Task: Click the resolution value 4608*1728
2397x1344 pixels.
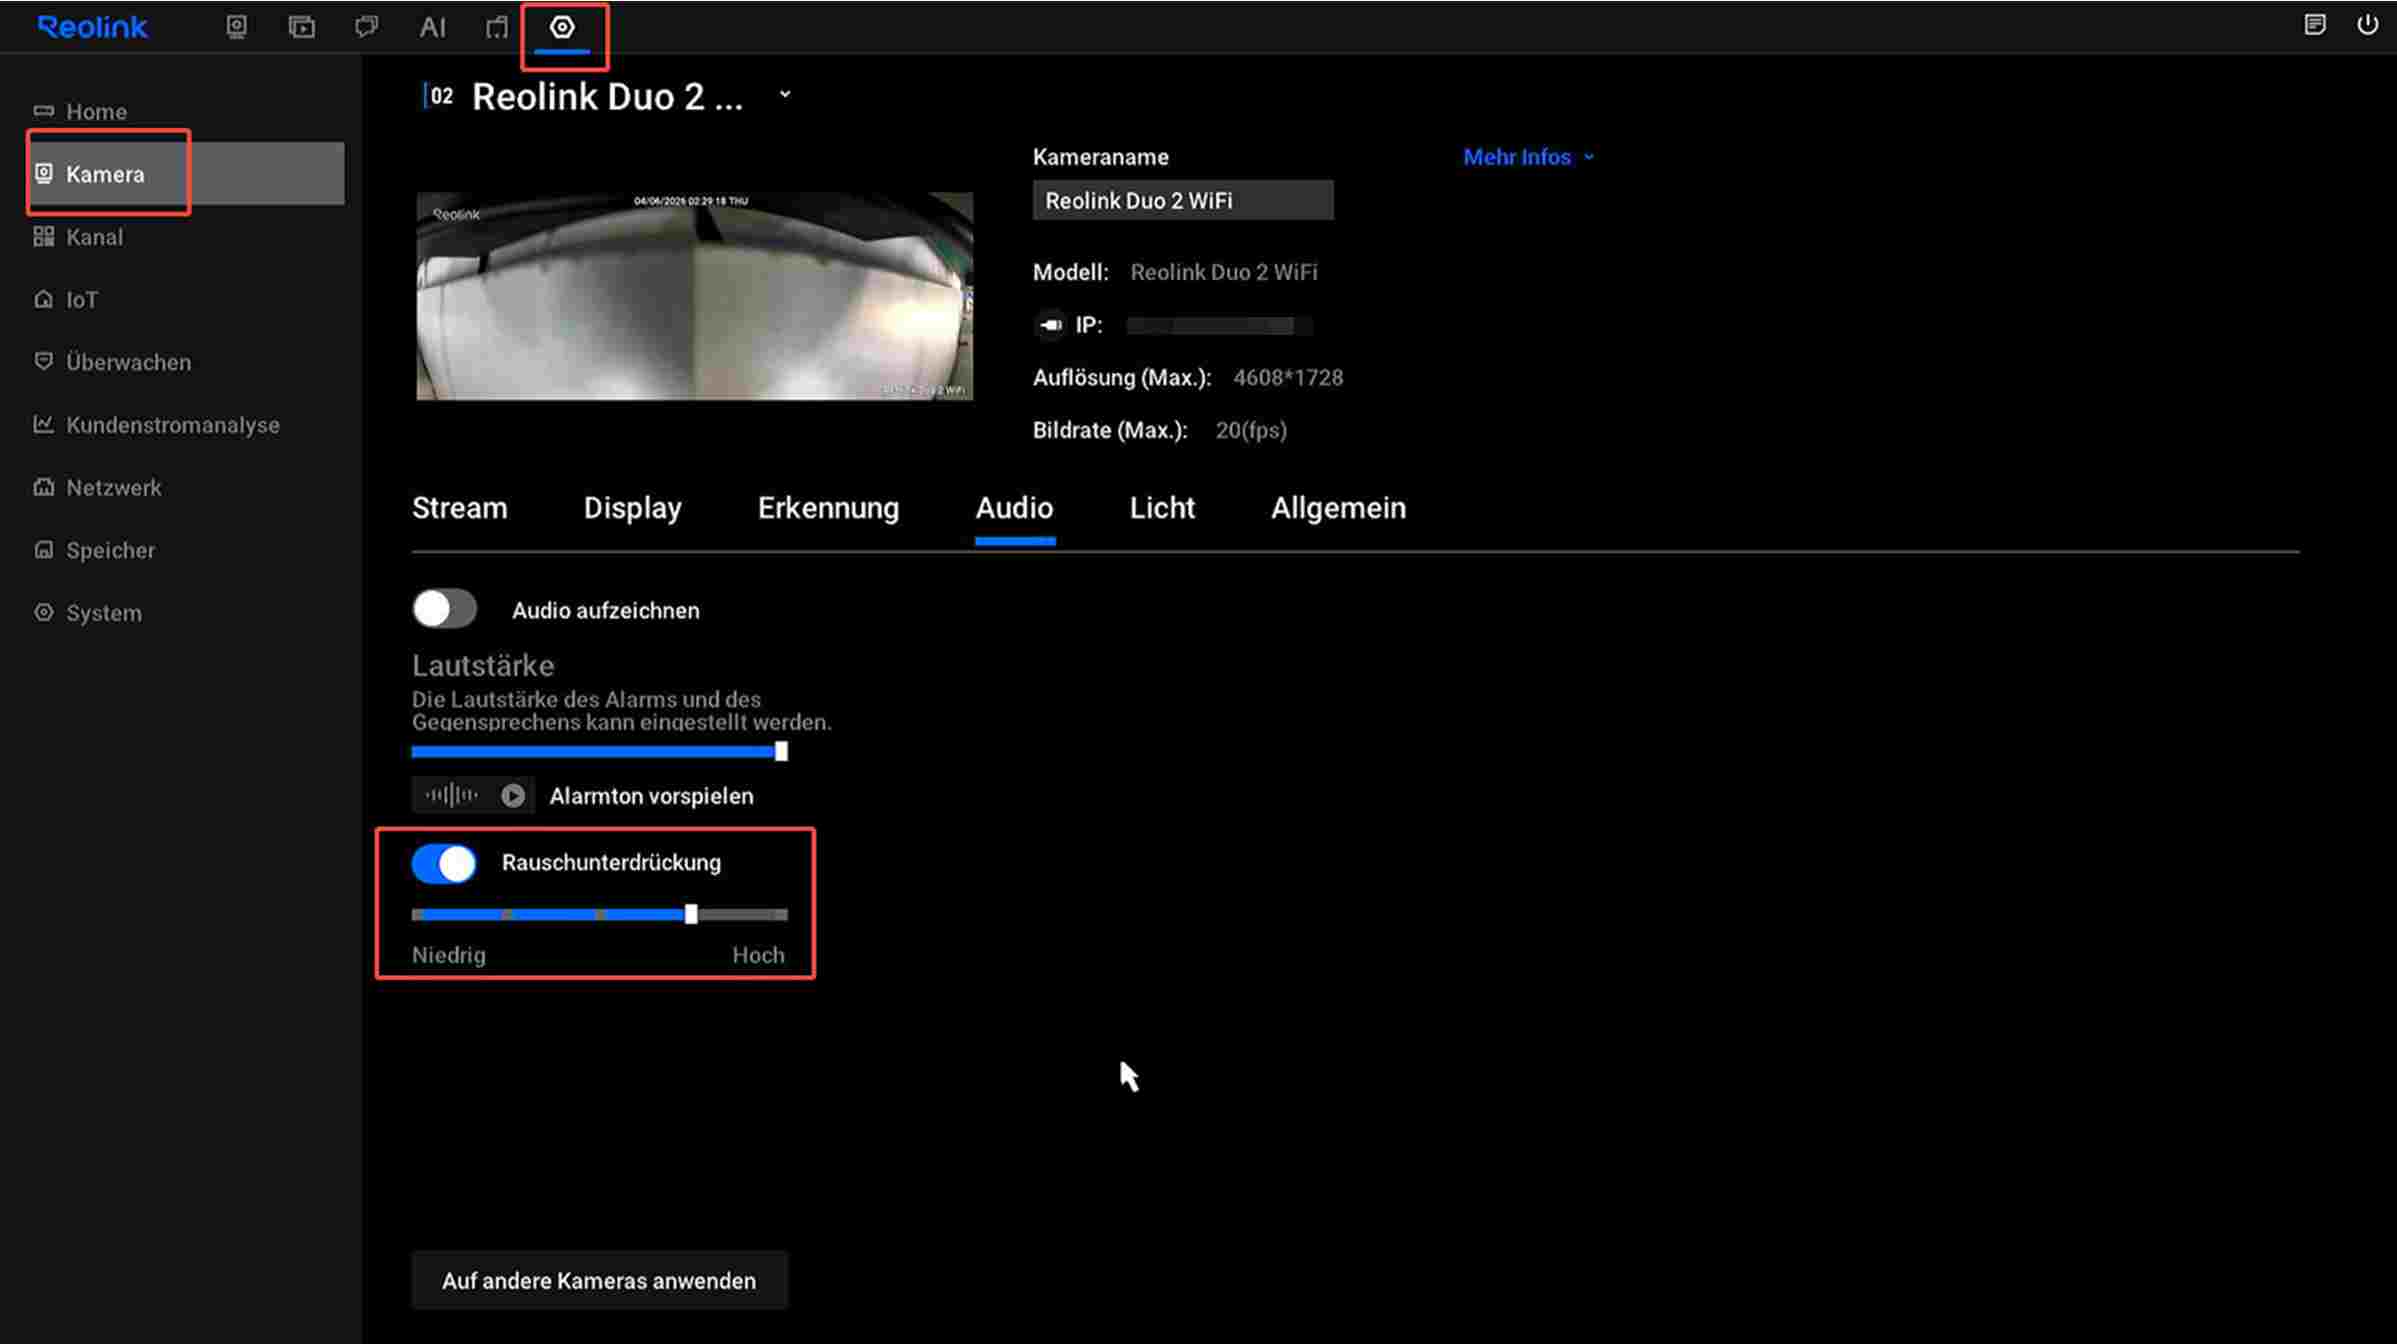Action: [1288, 378]
